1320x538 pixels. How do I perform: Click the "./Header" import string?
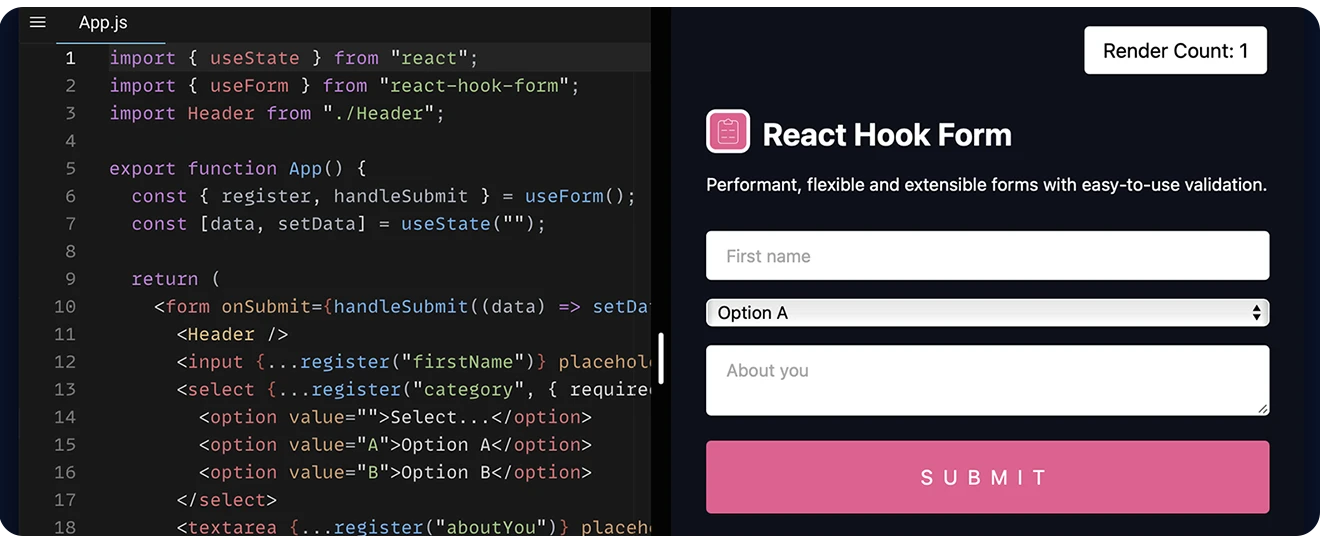tap(378, 114)
